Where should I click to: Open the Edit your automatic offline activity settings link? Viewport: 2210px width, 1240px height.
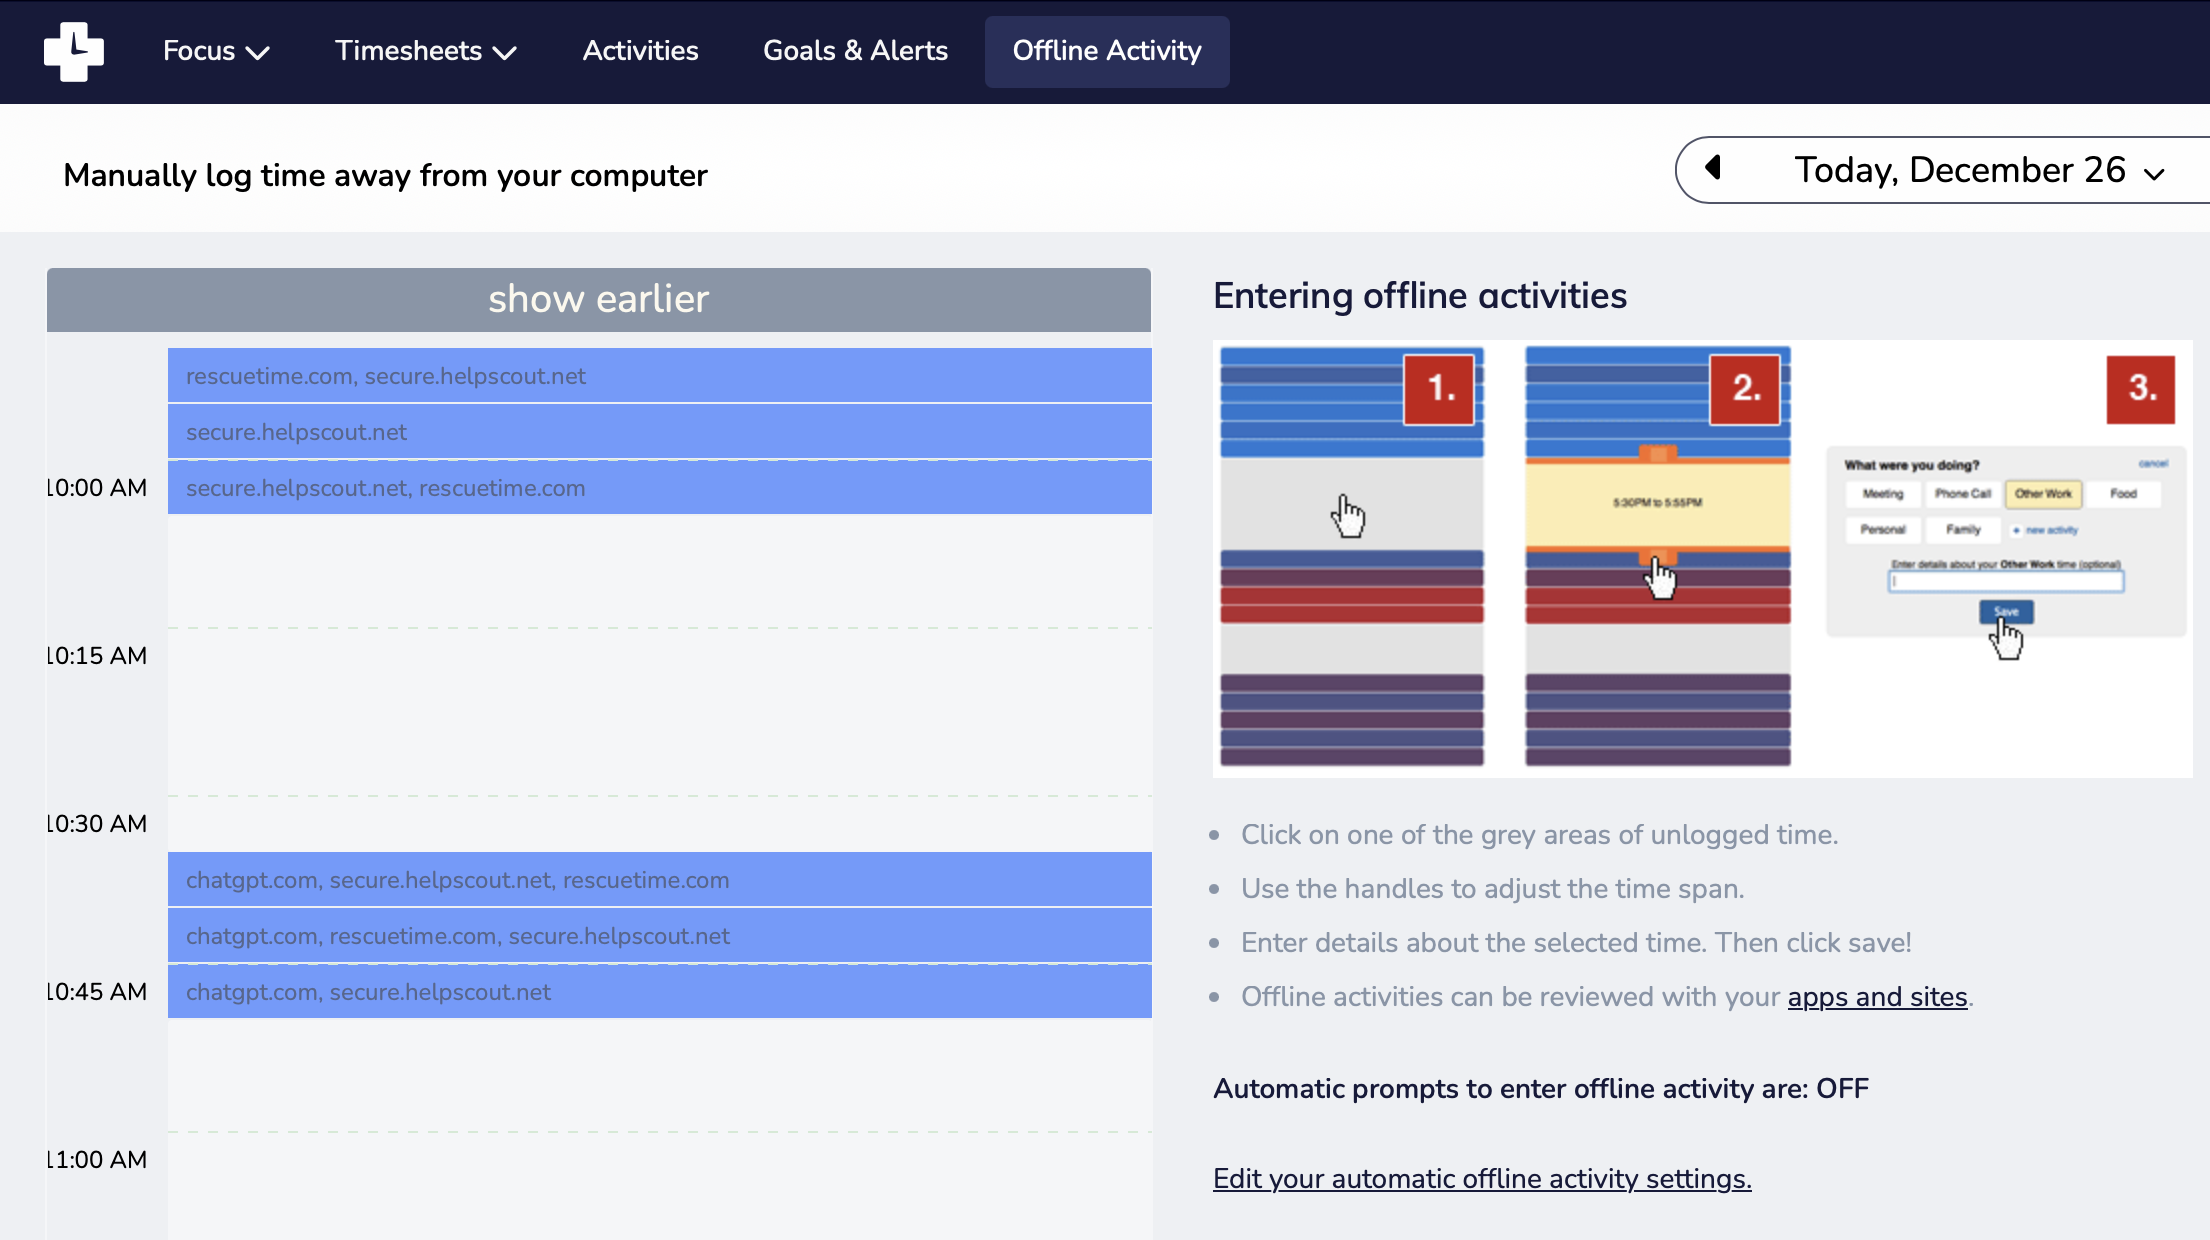(1482, 1179)
